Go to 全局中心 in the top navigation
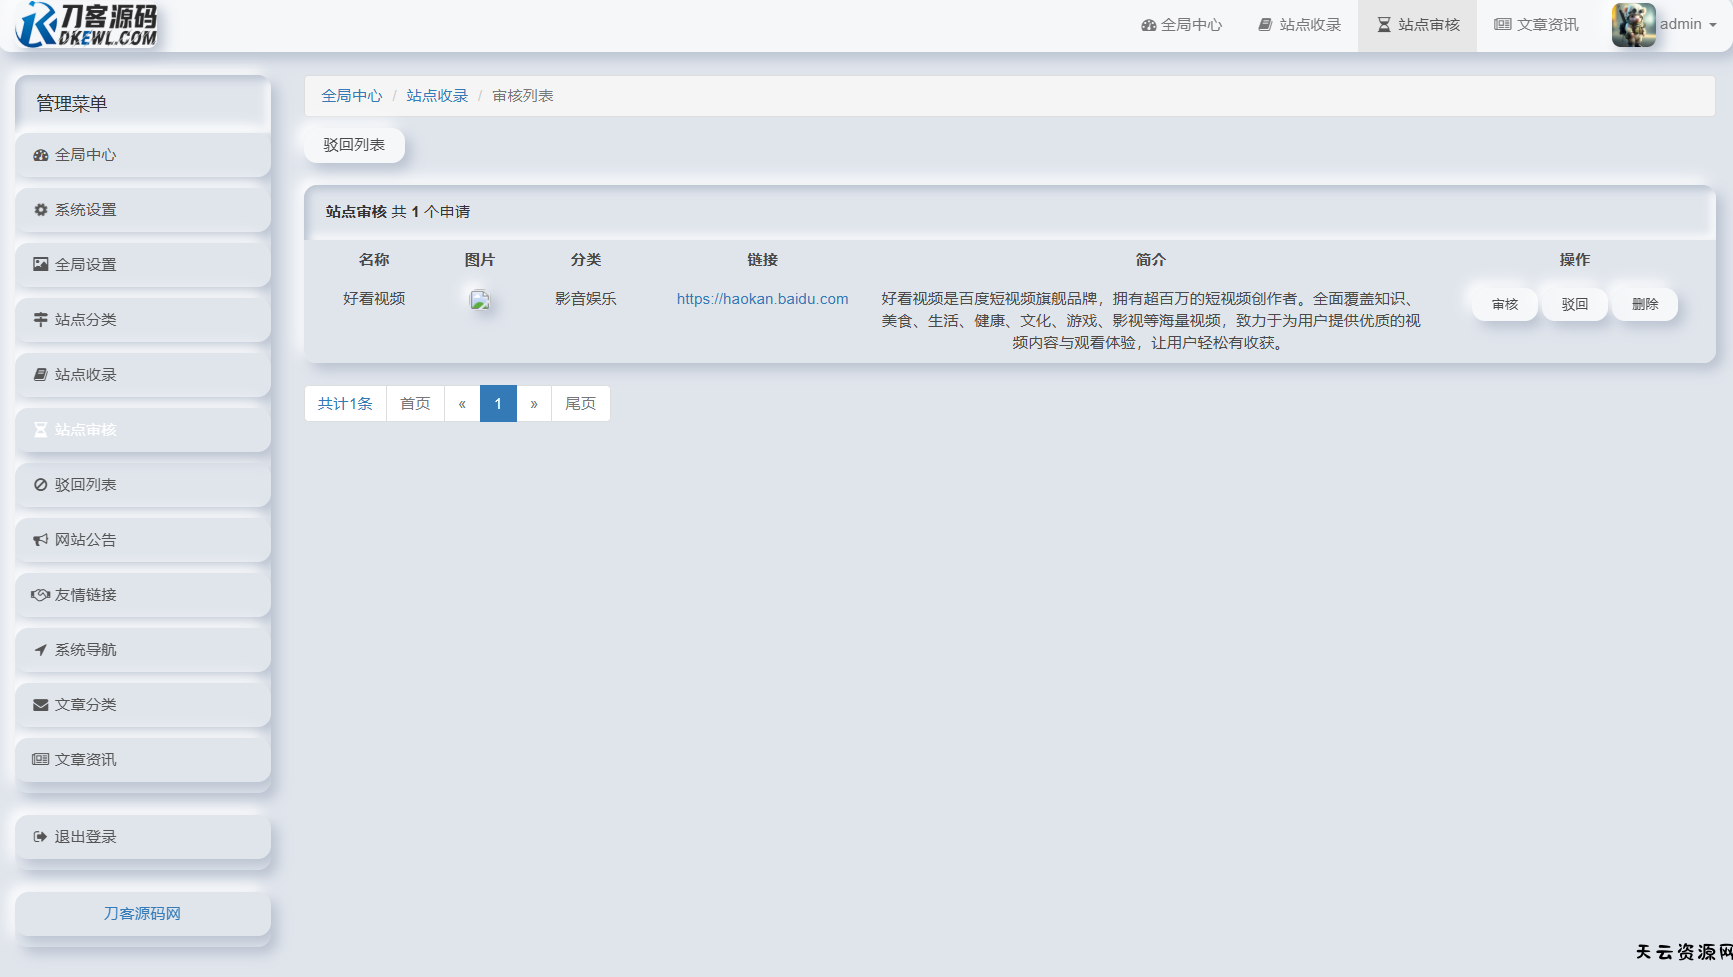 1181,25
